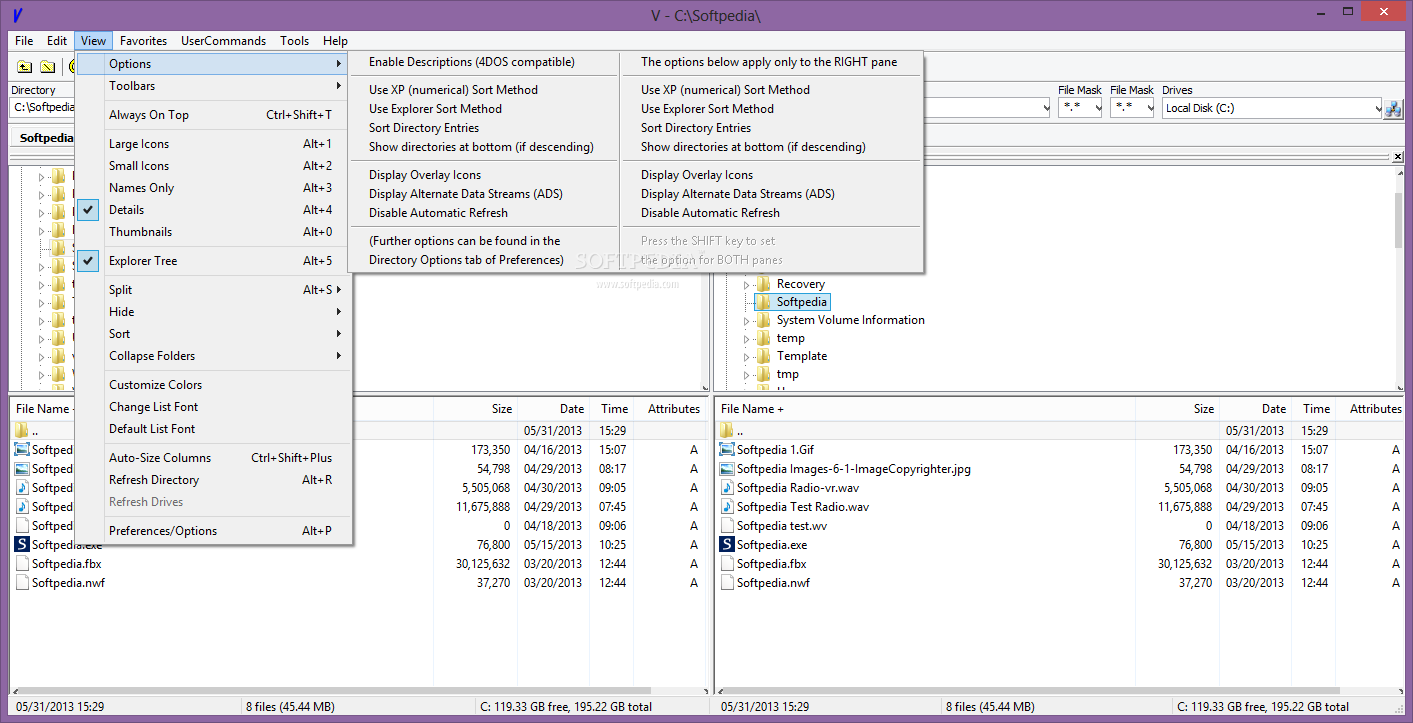Toggle the Explorer Tree checkmark
The height and width of the screenshot is (723, 1413).
(89, 261)
